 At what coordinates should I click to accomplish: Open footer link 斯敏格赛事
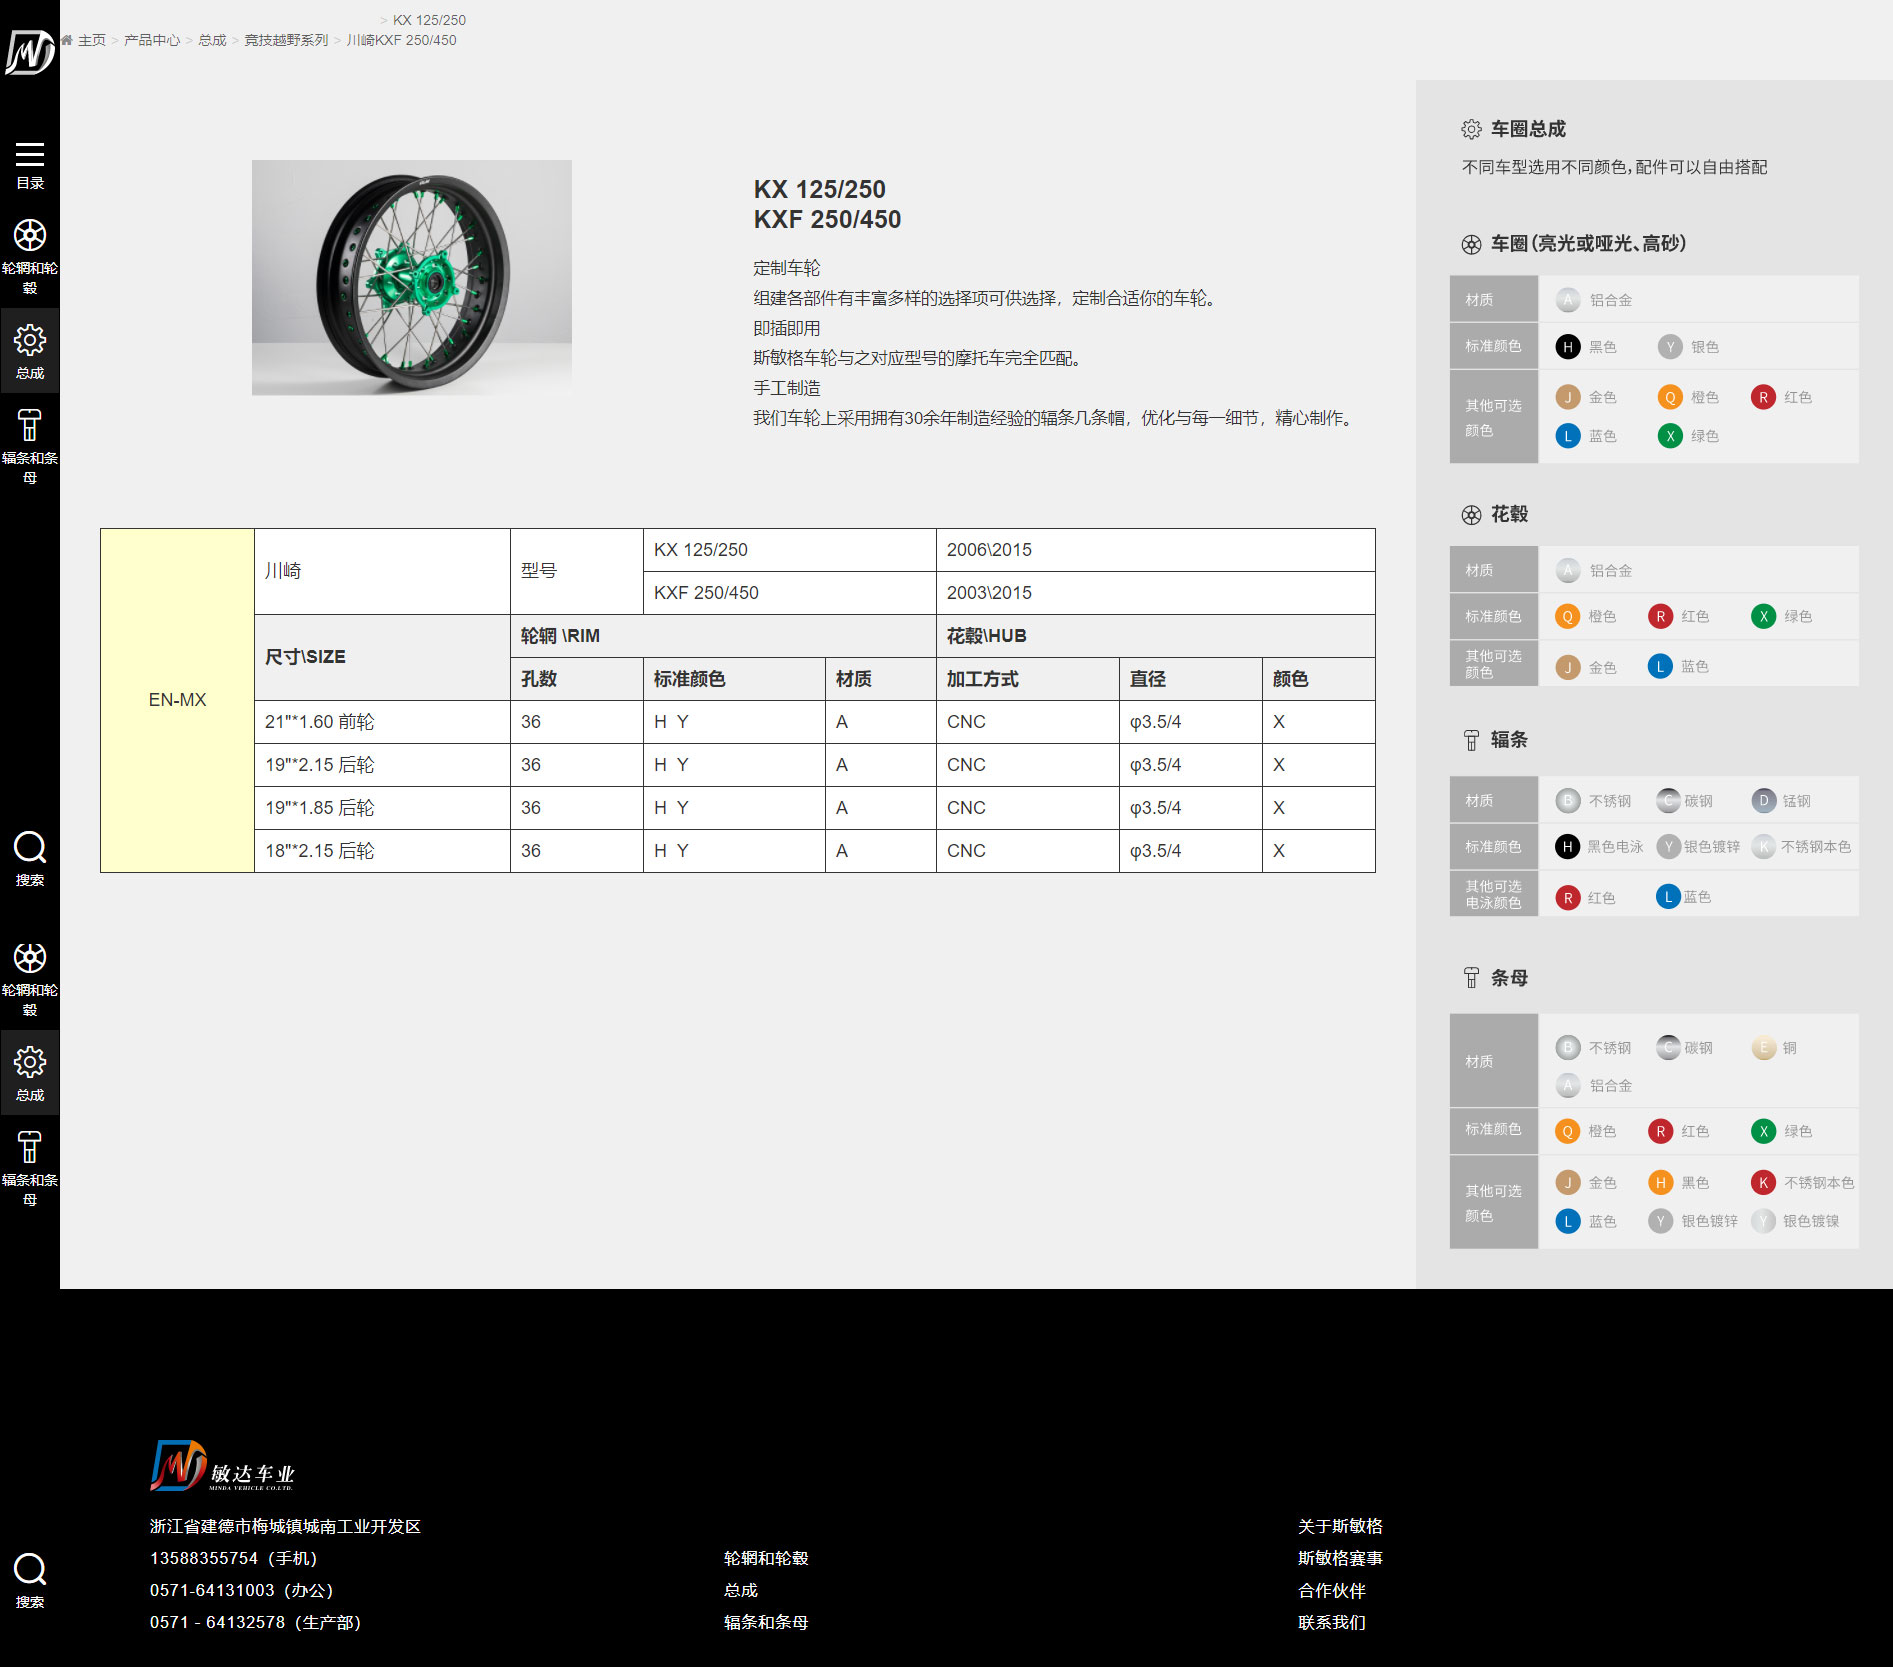coord(1340,1558)
